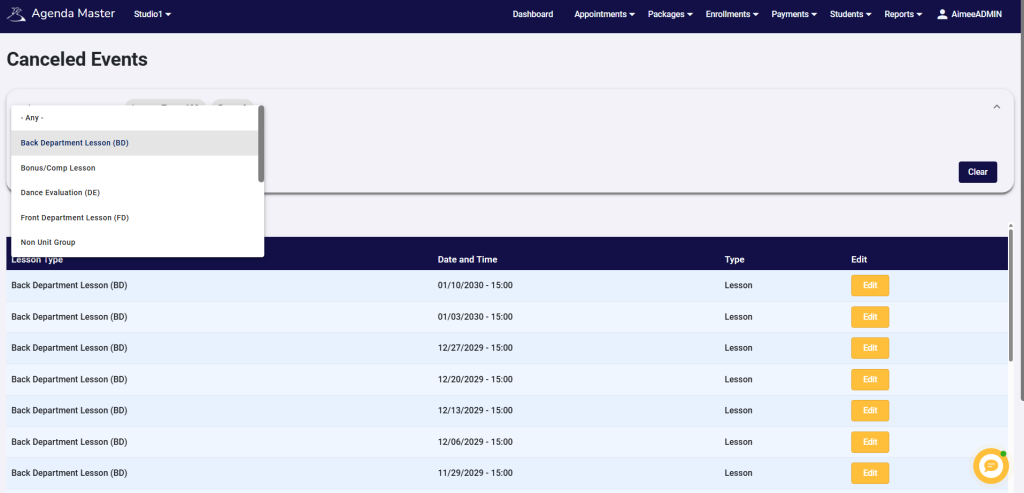Edit the 01/10/2030 canceled lesson

[869, 286]
